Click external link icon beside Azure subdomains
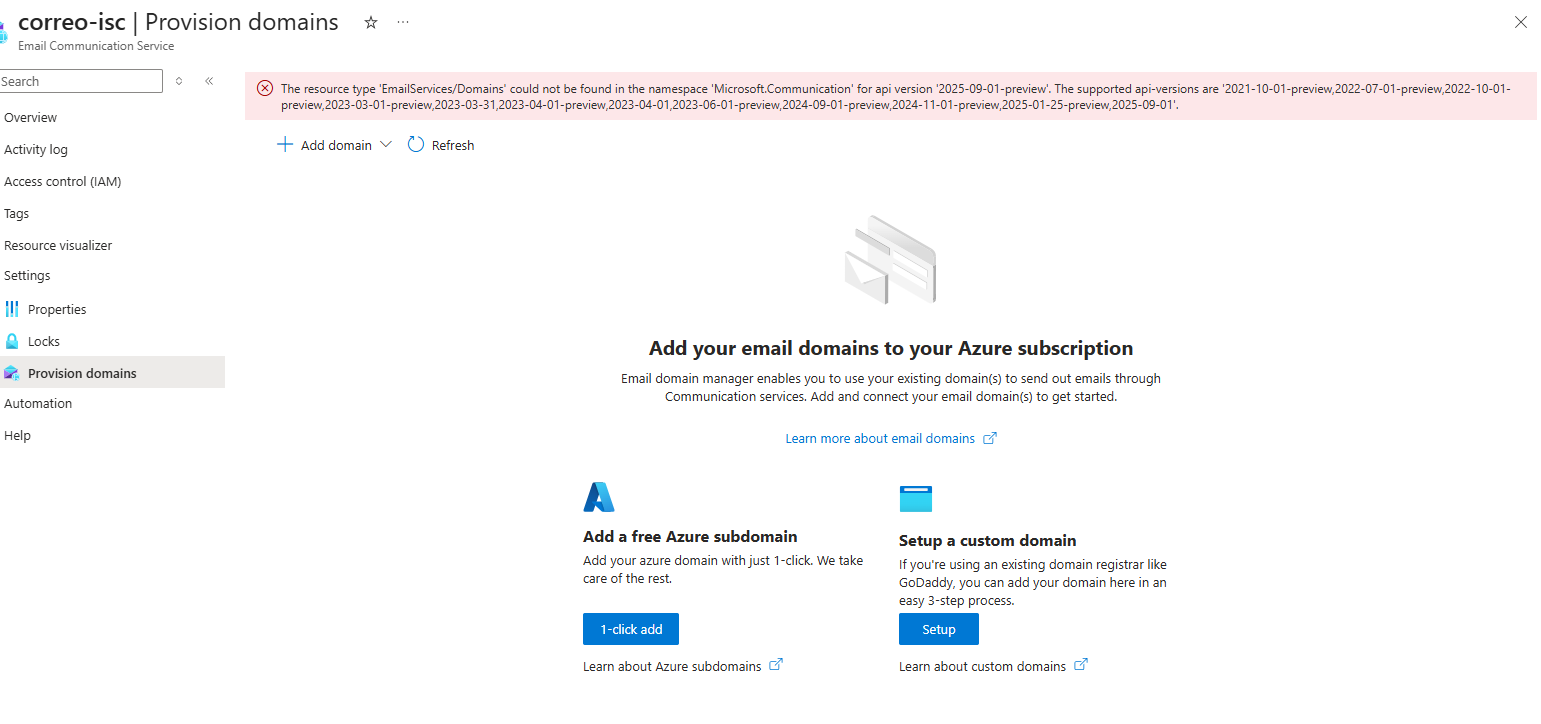 pos(776,665)
